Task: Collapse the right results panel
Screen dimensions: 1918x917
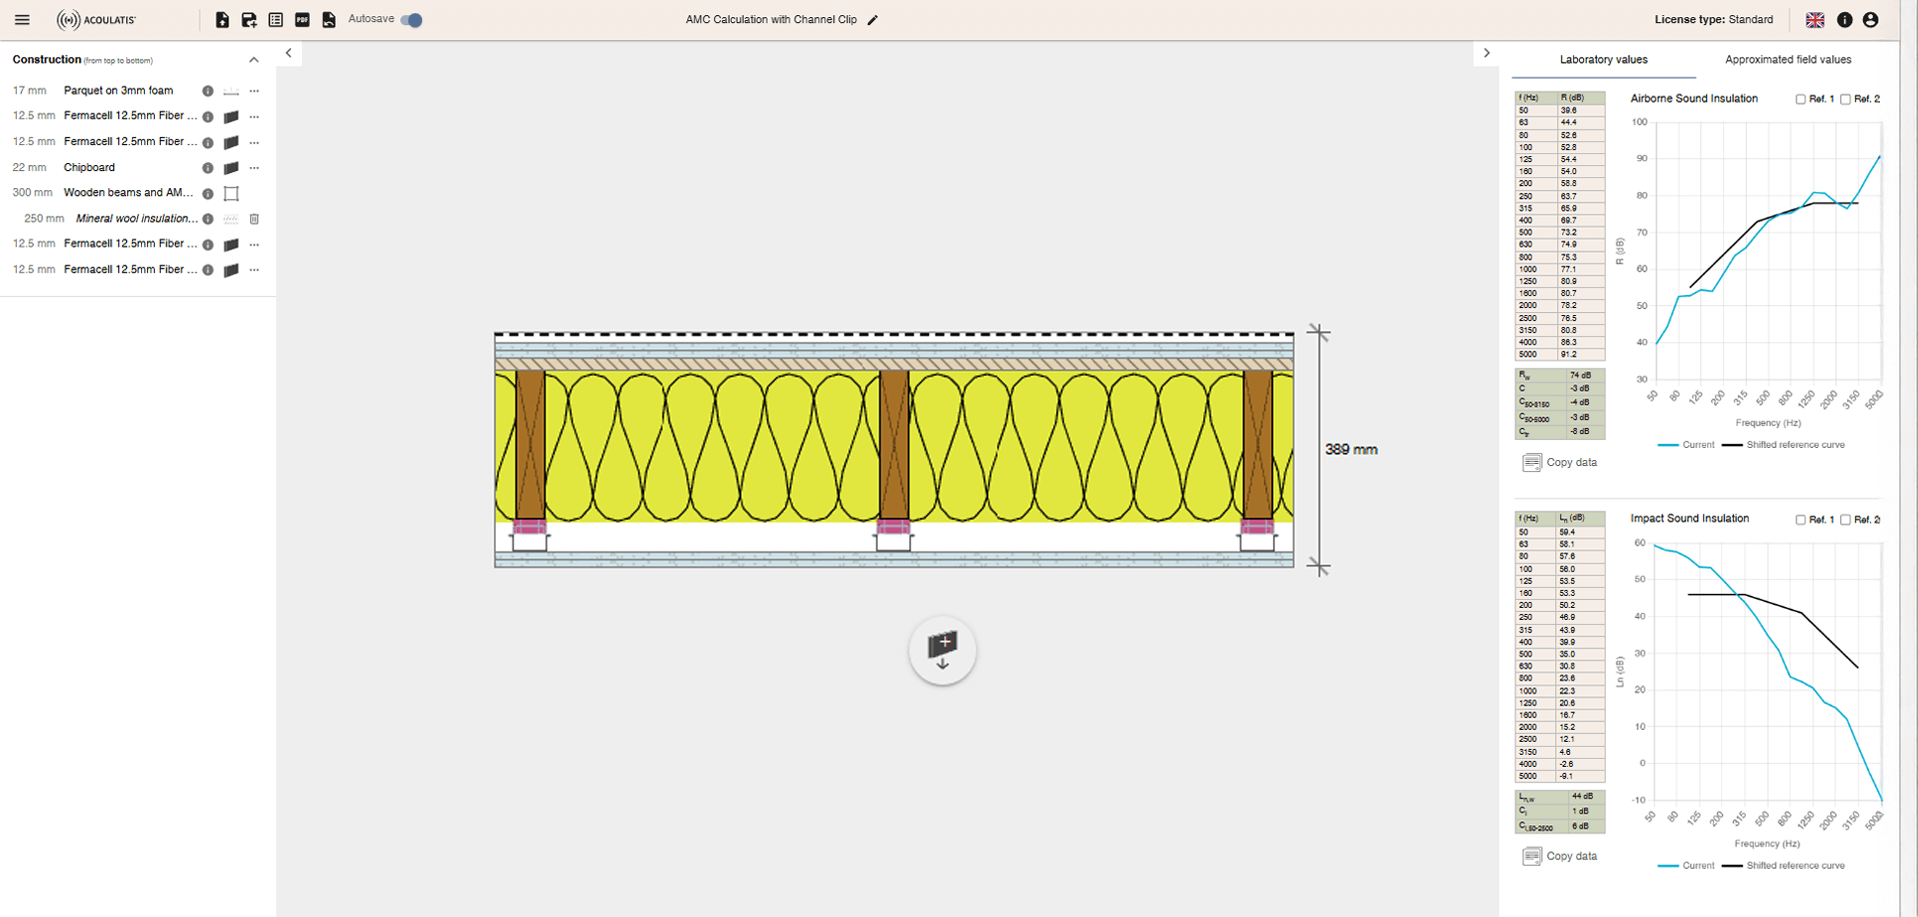Action: click(1487, 53)
